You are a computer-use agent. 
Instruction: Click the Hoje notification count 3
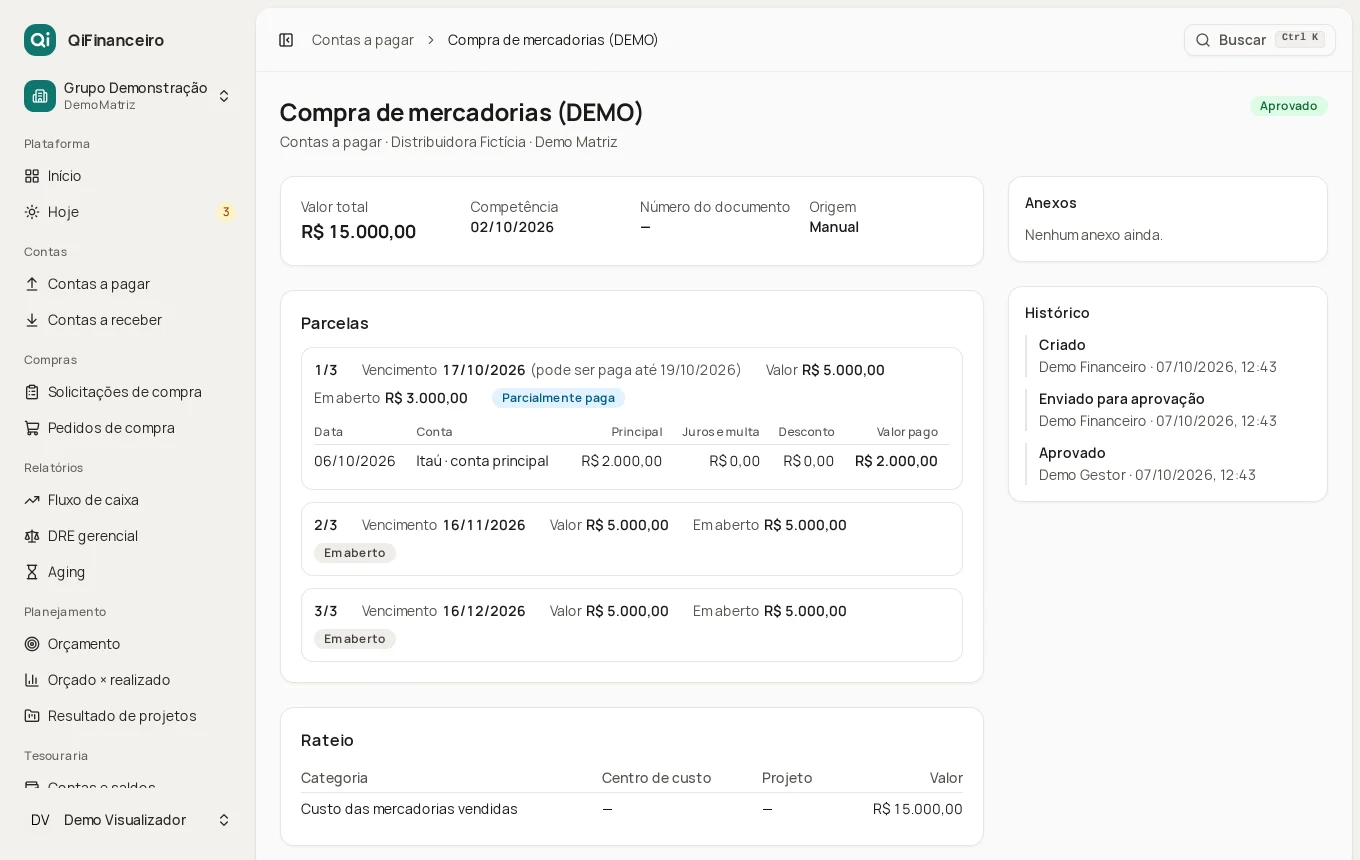(226, 212)
